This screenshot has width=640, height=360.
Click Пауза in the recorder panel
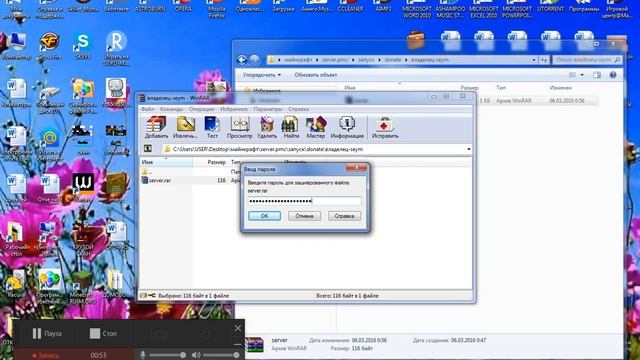coord(47,333)
